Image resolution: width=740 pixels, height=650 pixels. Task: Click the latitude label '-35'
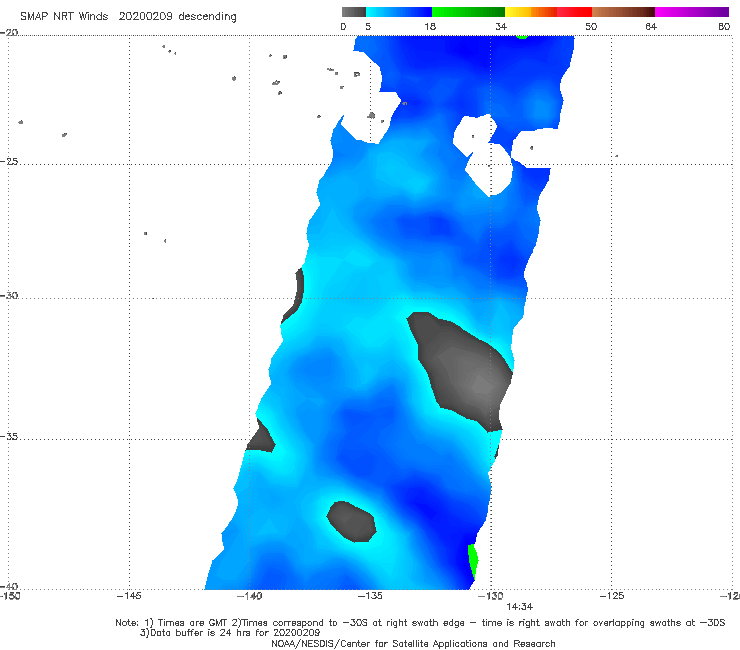(9, 436)
